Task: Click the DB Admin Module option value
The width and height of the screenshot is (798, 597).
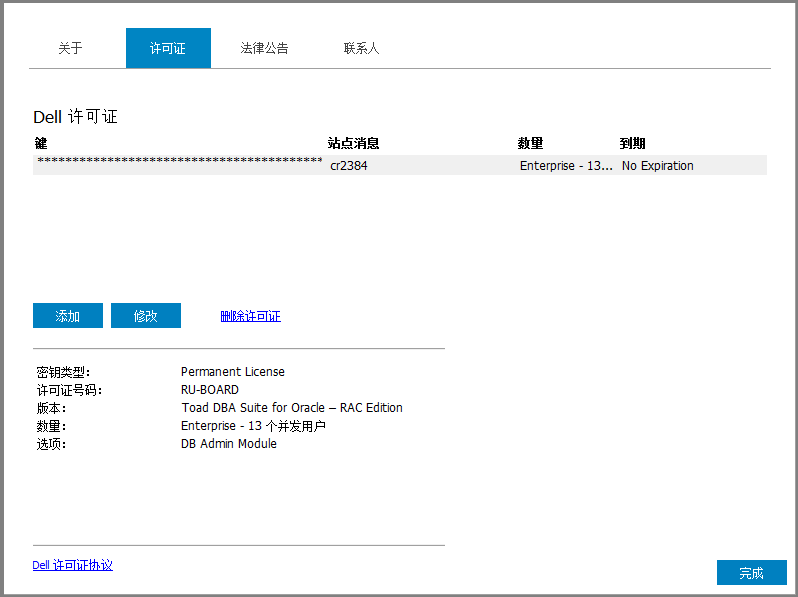Action: coord(229,444)
